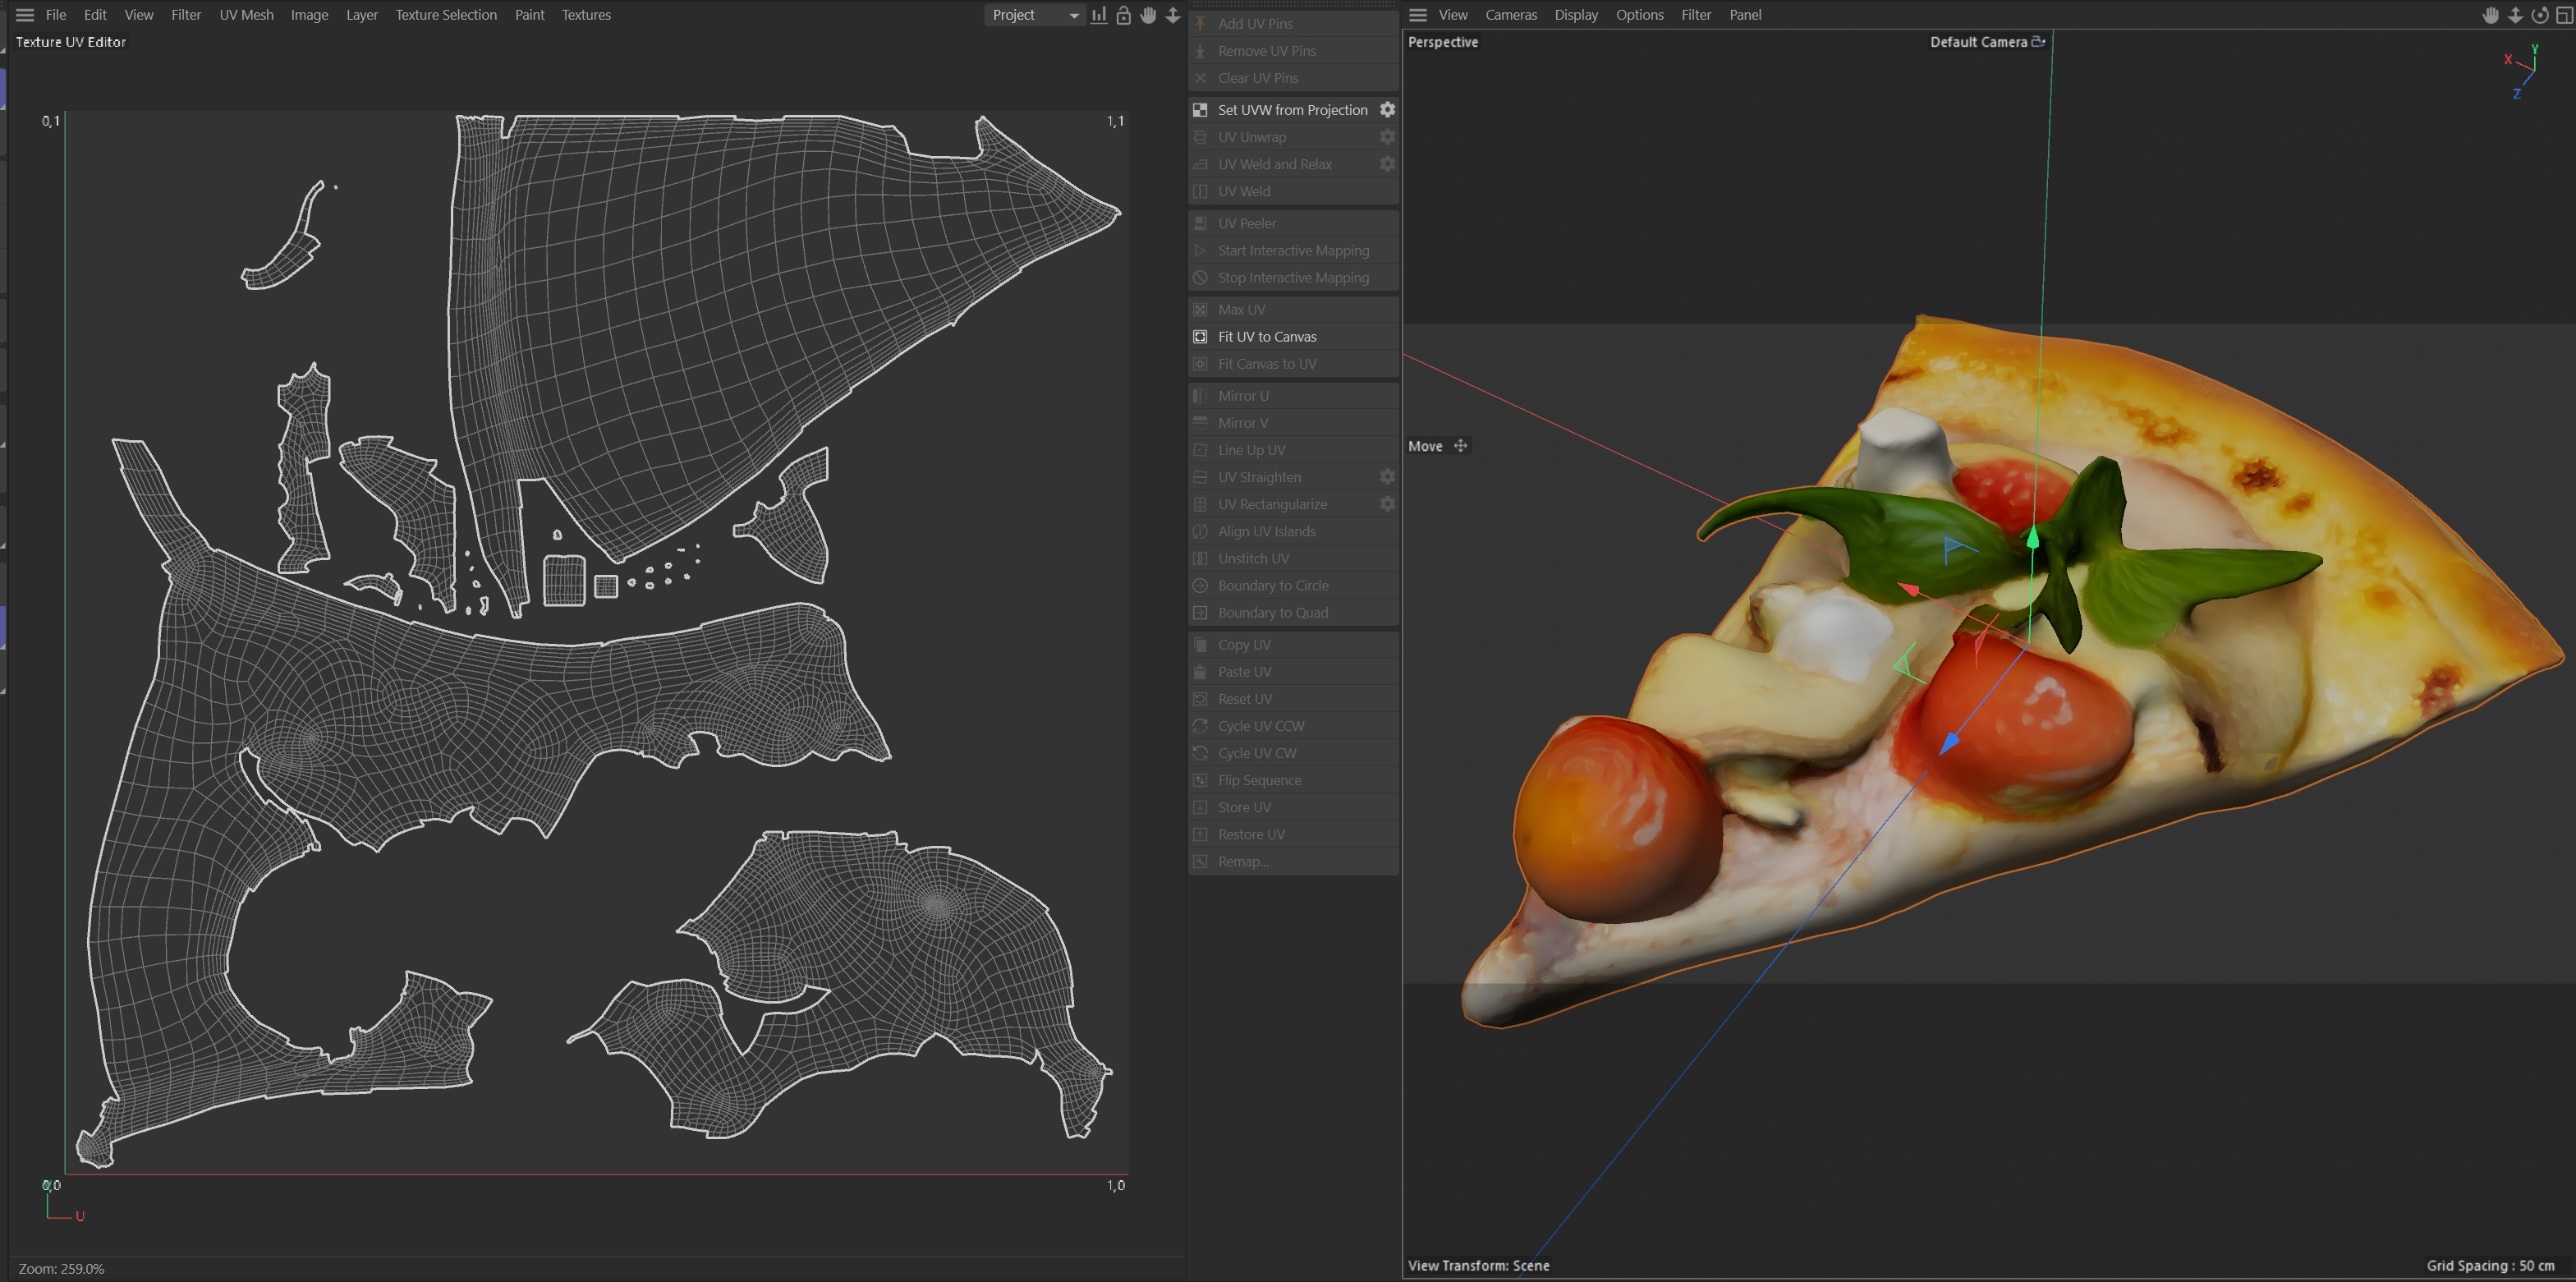Open the viewport Cameras menu
This screenshot has width=2576, height=1282.
click(x=1510, y=15)
